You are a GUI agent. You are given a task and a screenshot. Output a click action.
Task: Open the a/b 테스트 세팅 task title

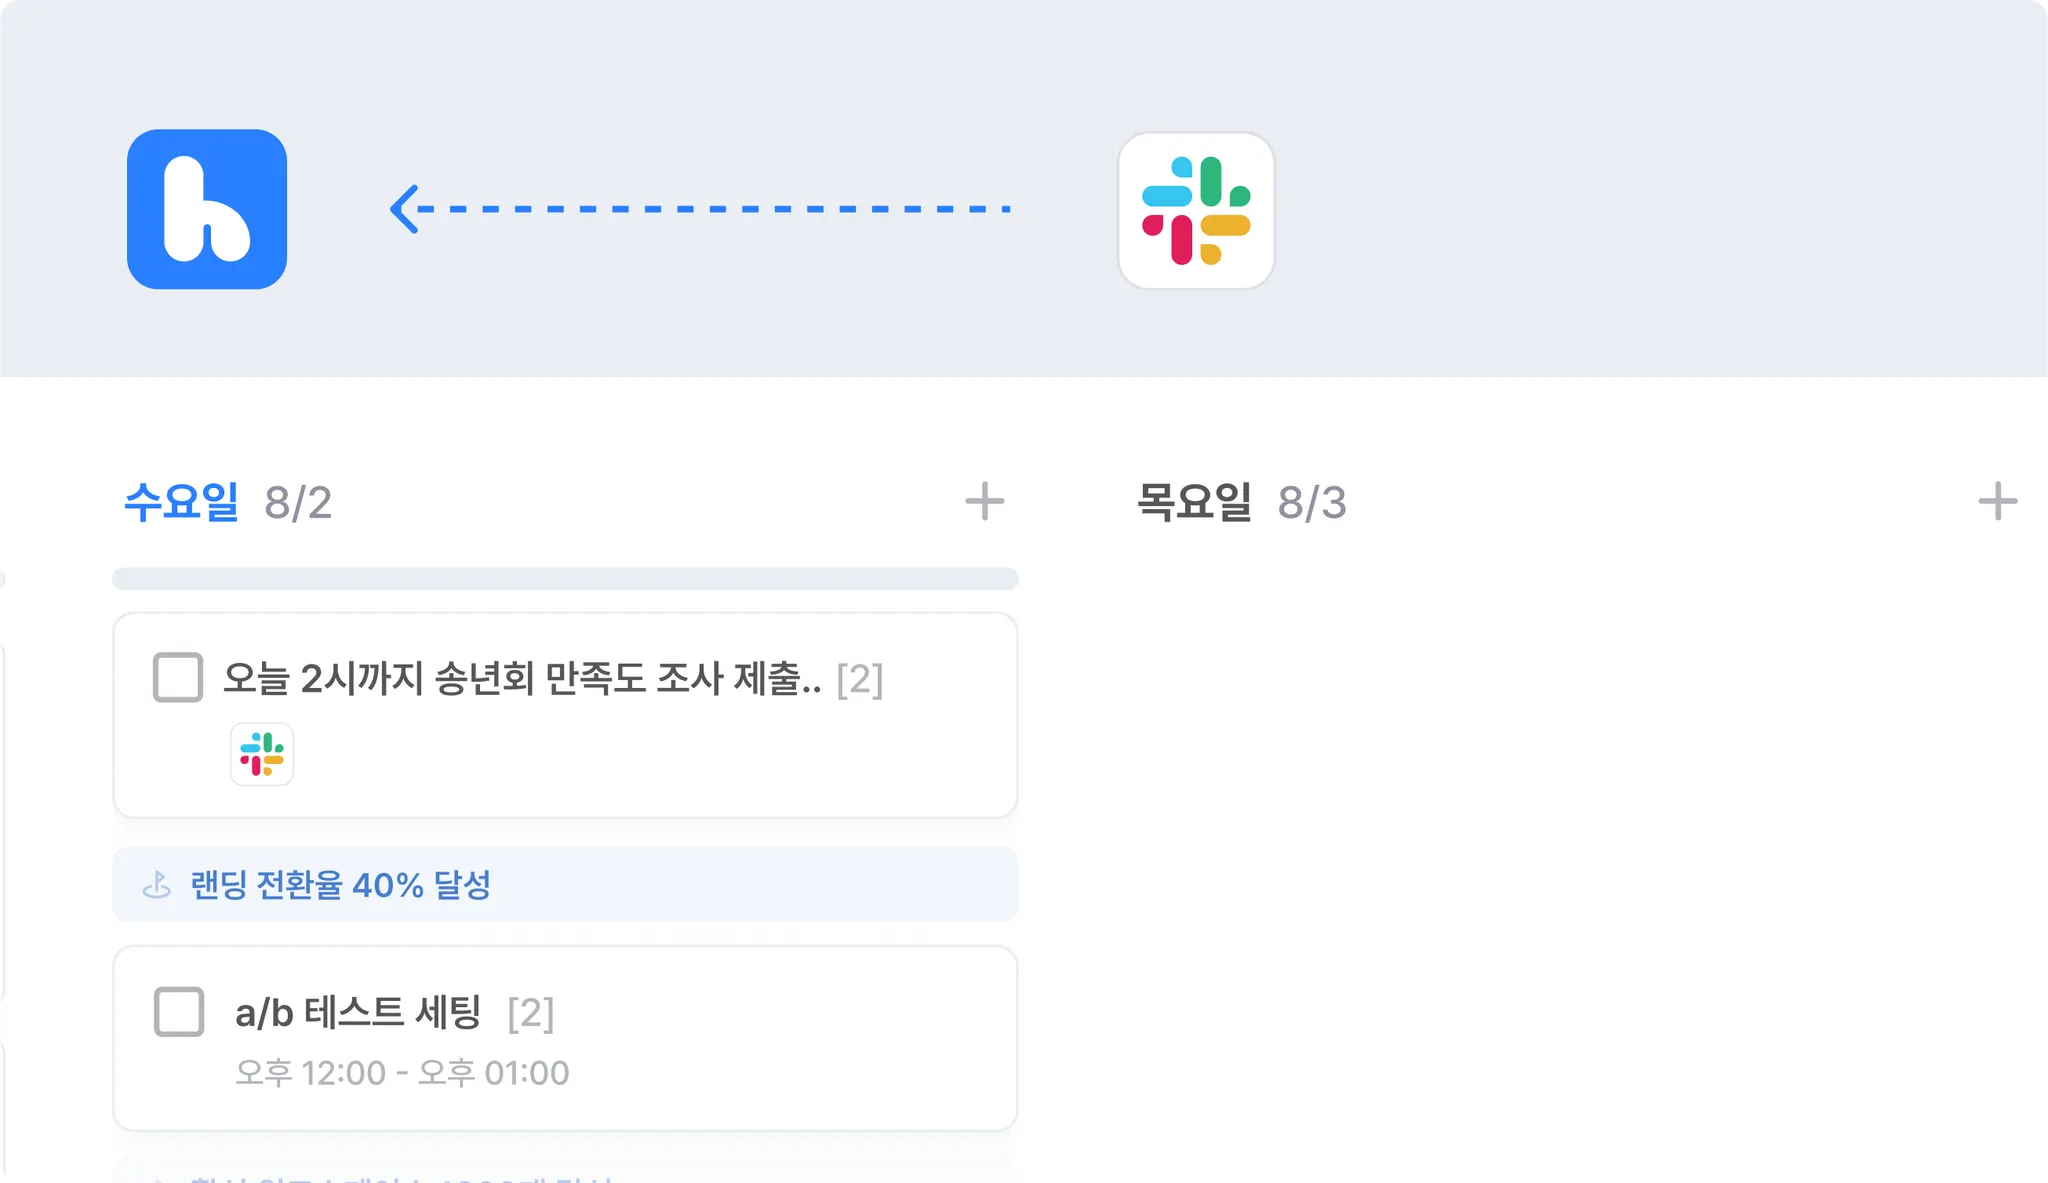(358, 1012)
